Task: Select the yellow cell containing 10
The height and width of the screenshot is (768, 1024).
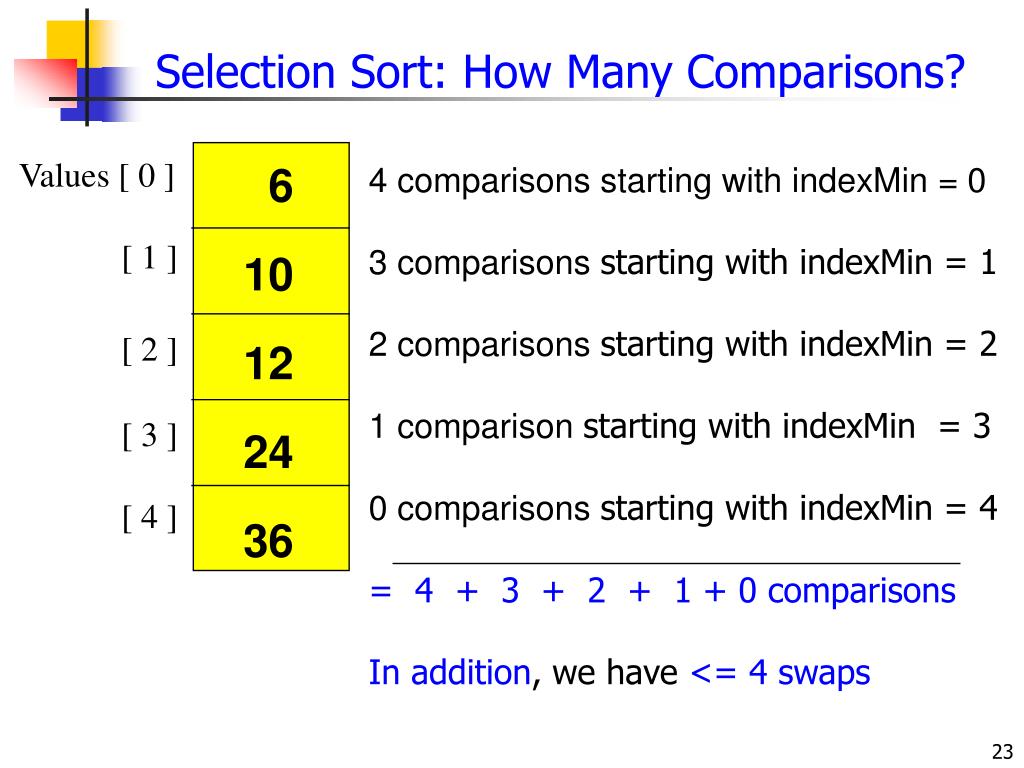Action: pos(271,271)
